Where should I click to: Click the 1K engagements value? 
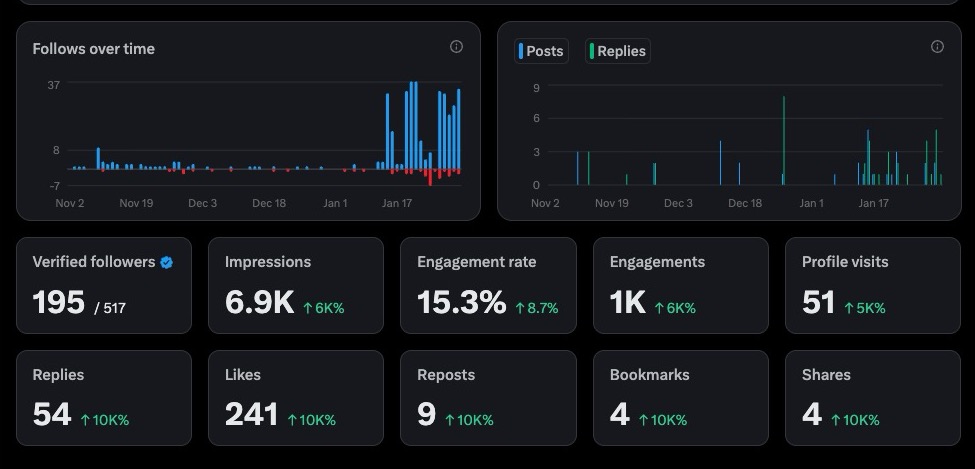628,303
